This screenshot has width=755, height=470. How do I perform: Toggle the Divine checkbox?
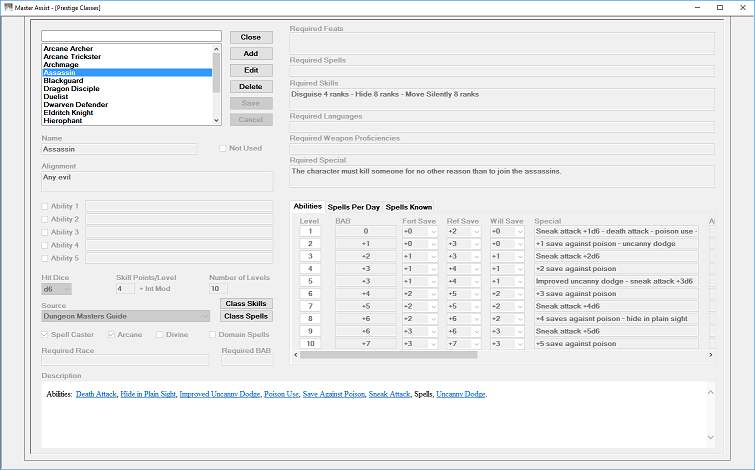(159, 334)
